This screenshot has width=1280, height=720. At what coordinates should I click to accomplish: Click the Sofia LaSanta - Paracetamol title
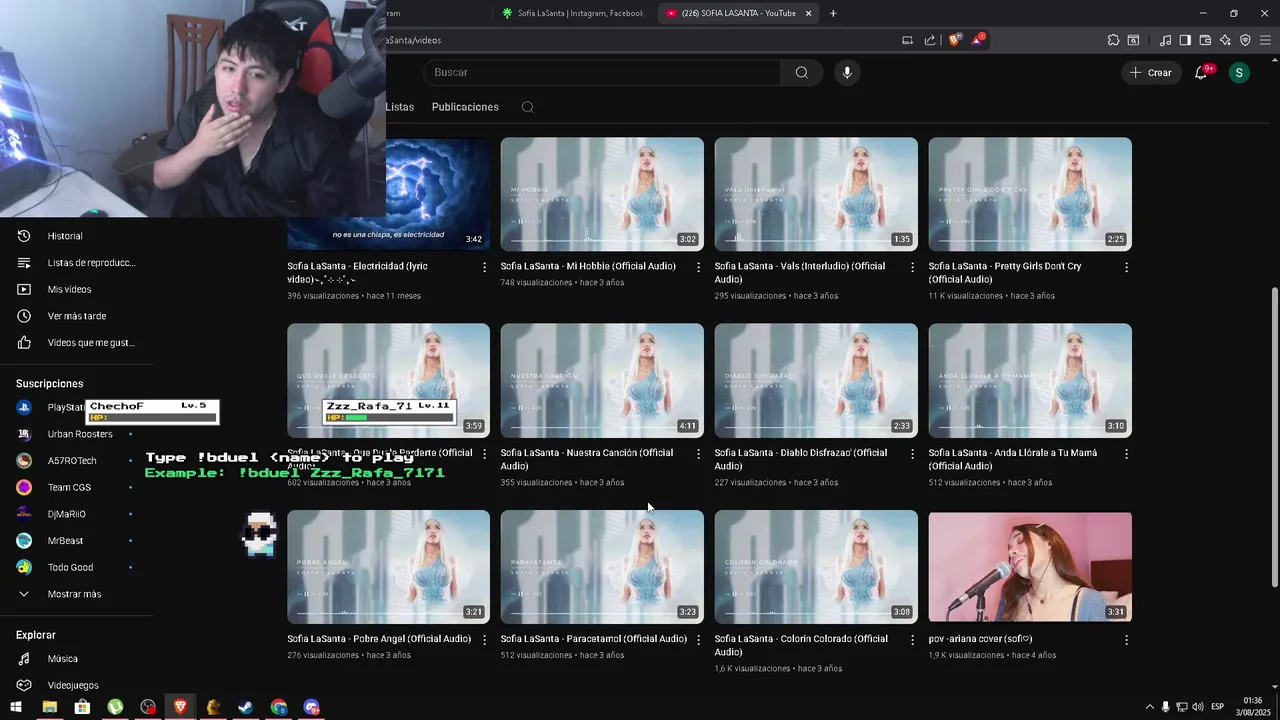(594, 639)
